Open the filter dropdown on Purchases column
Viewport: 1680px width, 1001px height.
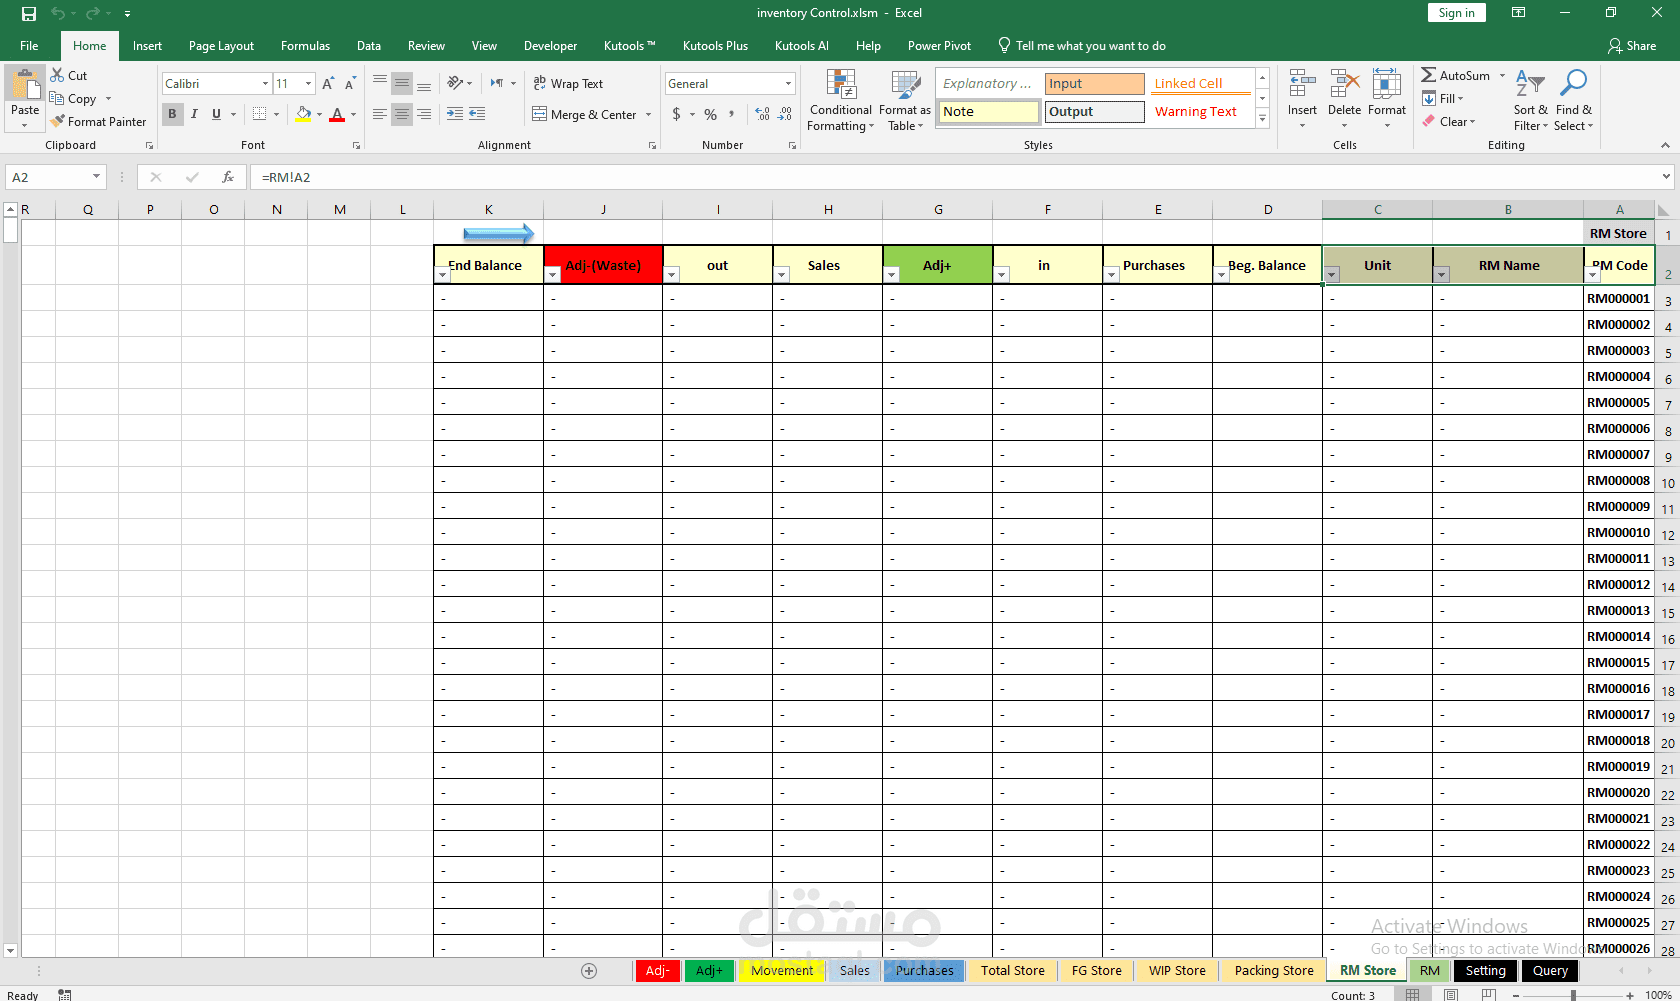(x=1111, y=274)
